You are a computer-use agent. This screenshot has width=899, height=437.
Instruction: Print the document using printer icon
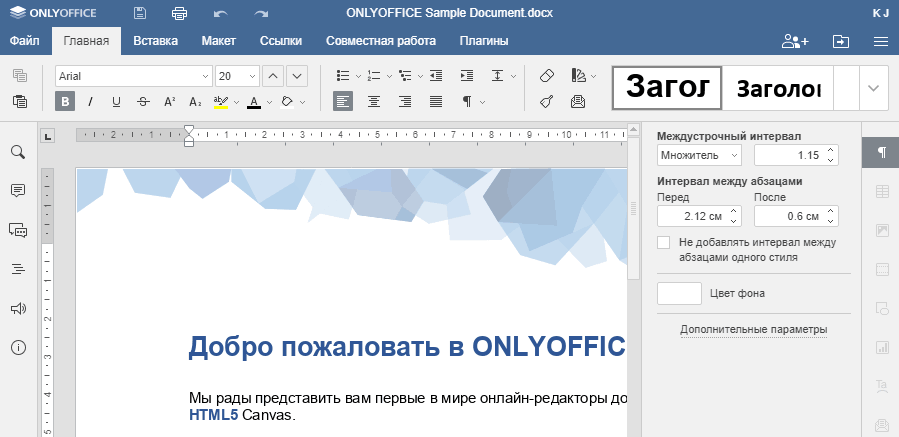[x=179, y=13]
